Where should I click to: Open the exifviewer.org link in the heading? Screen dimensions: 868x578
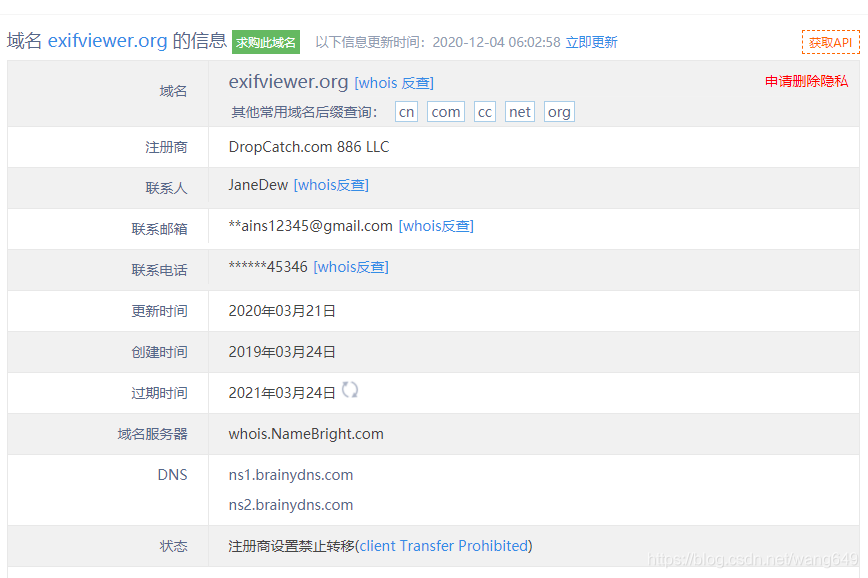(107, 40)
